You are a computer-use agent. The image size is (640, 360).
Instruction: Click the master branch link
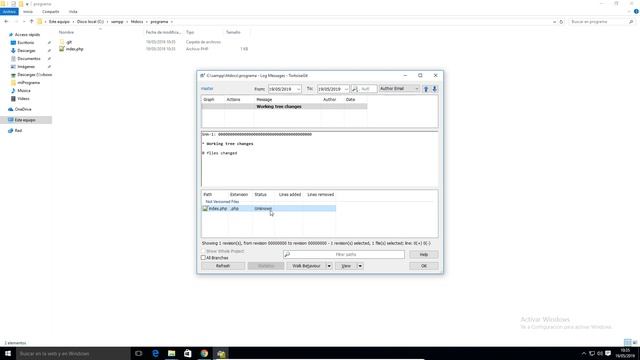coord(207,89)
